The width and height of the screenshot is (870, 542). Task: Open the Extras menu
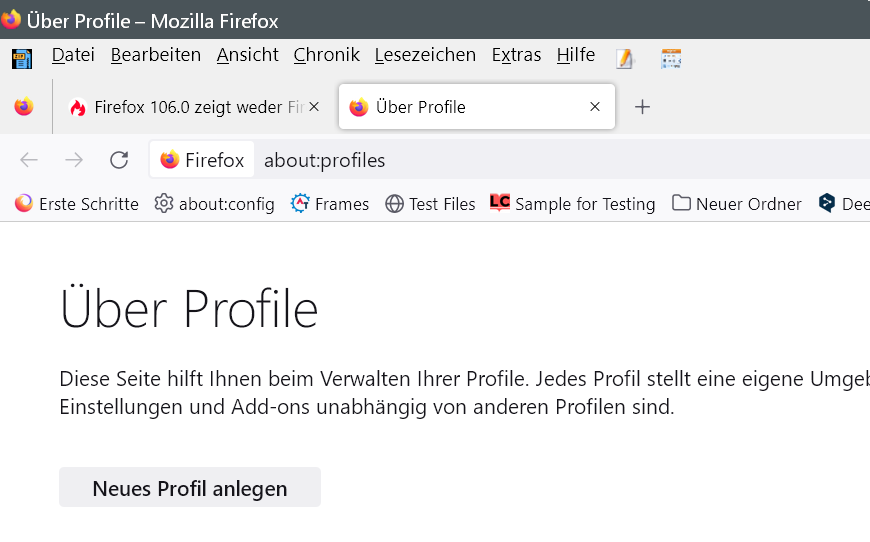516,55
